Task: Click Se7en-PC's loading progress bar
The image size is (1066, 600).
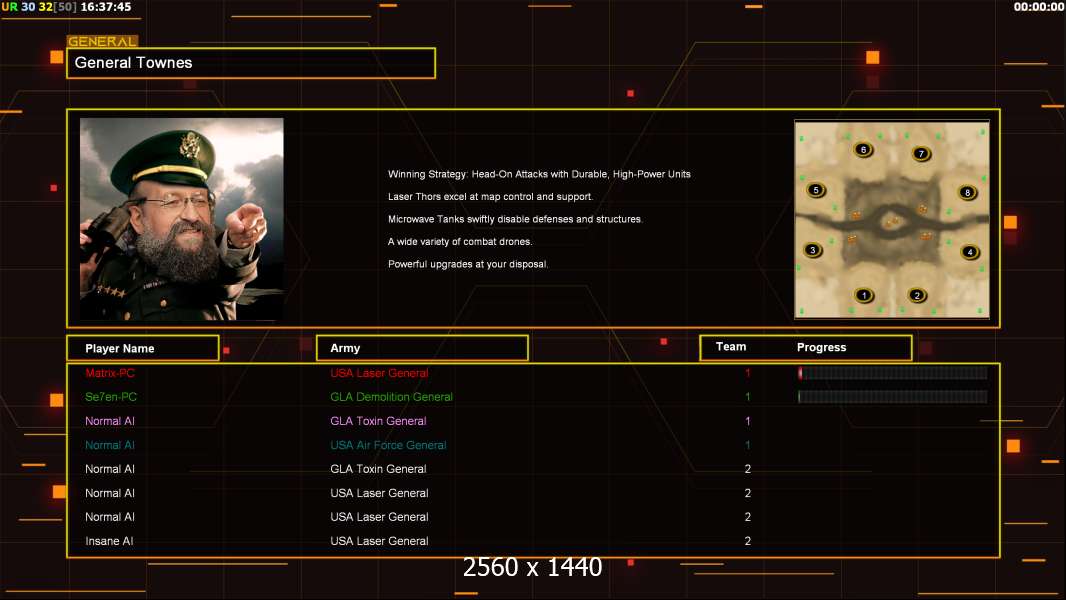Action: point(893,397)
